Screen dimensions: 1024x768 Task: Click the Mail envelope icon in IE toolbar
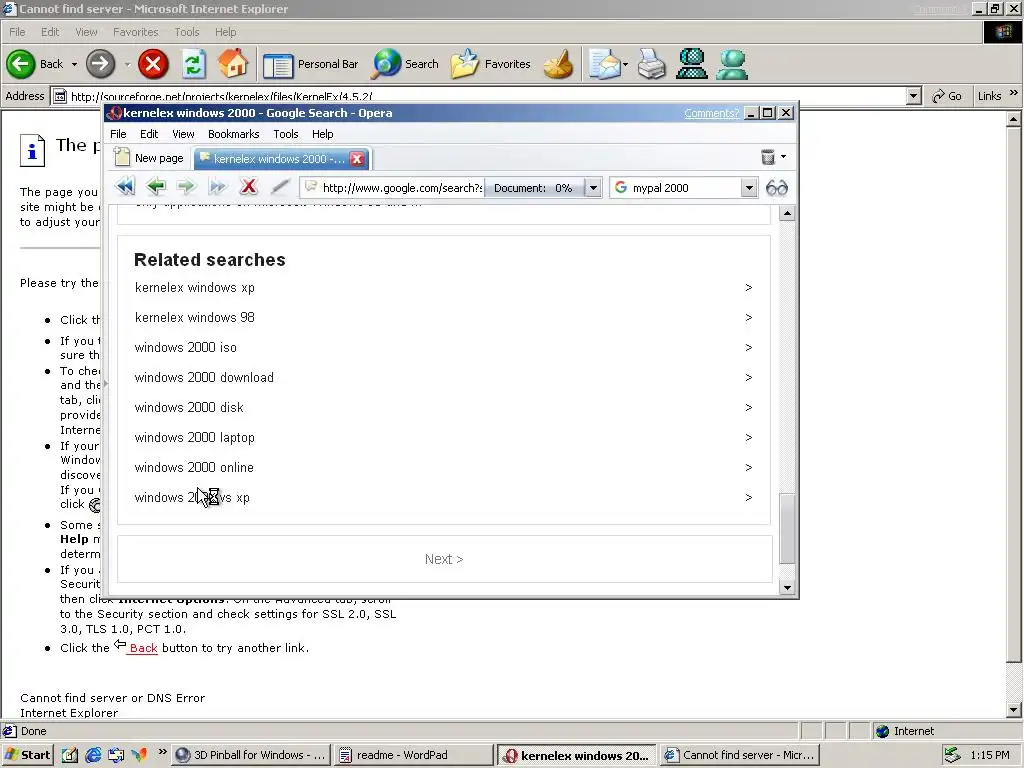(x=605, y=64)
